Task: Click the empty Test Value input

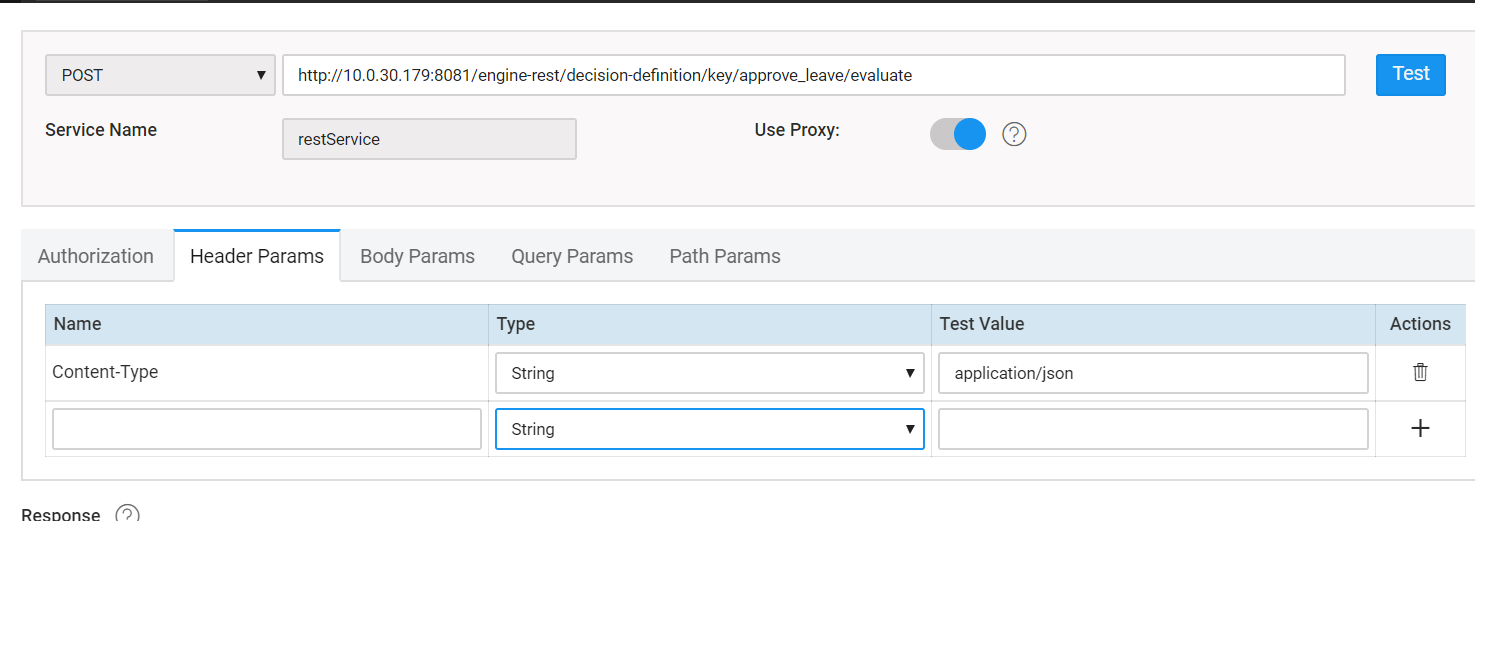Action: click(1152, 429)
